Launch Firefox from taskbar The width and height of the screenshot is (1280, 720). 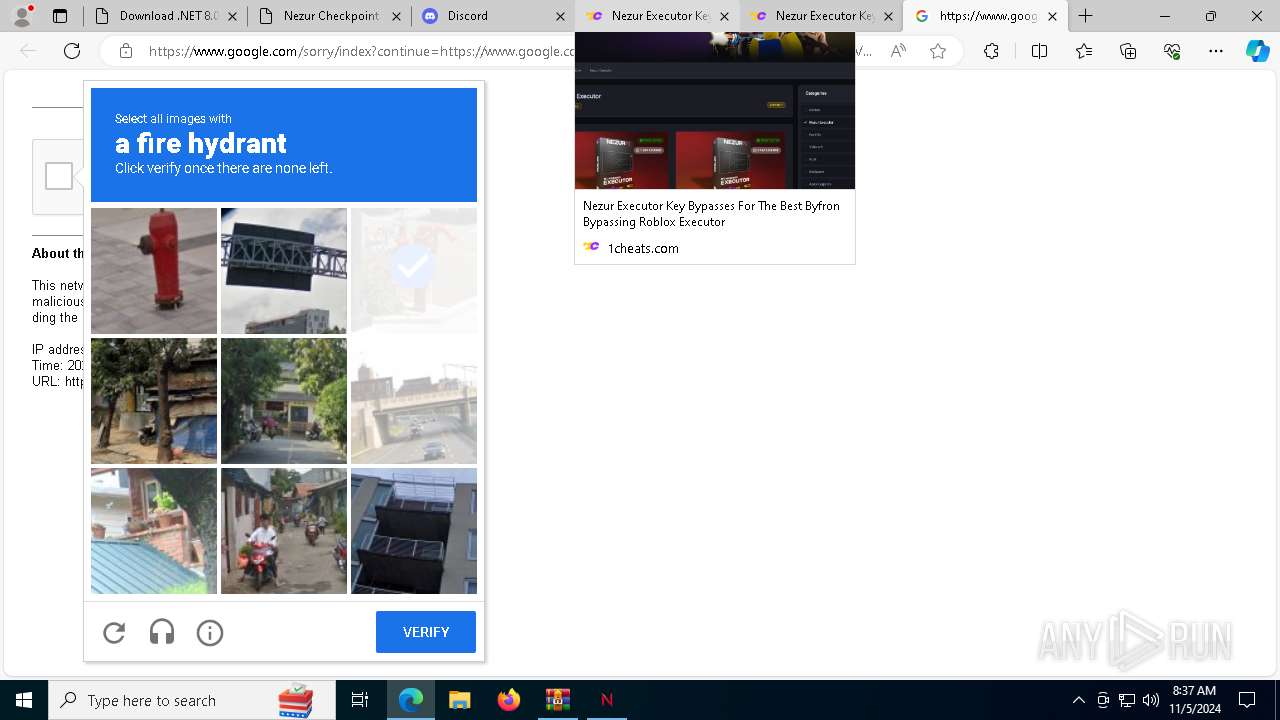point(508,700)
